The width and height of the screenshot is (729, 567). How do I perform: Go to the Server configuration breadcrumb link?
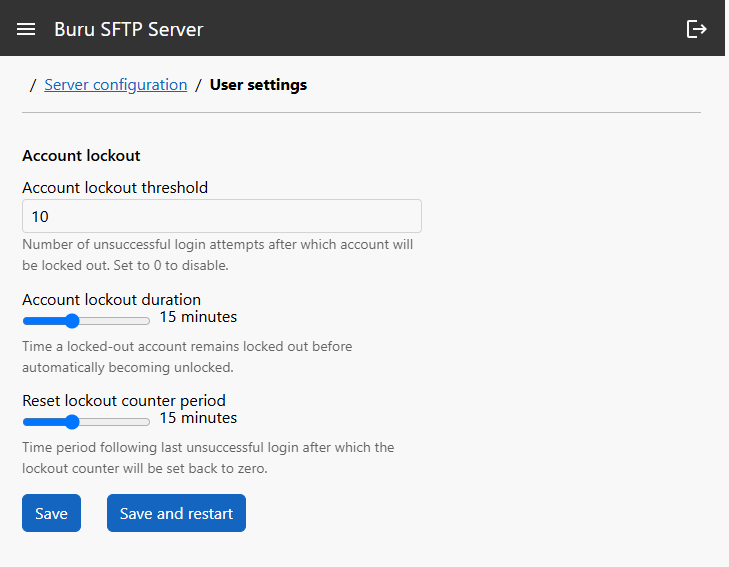coord(116,85)
